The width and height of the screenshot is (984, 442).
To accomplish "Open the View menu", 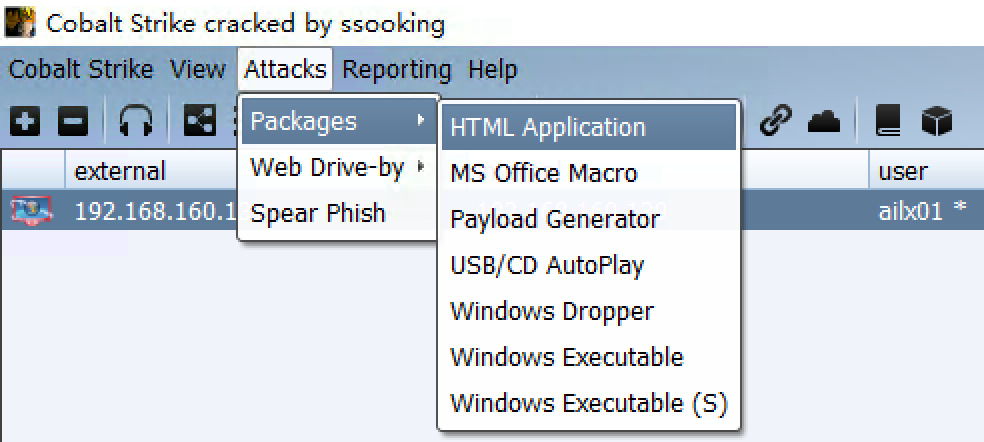I will (197, 70).
